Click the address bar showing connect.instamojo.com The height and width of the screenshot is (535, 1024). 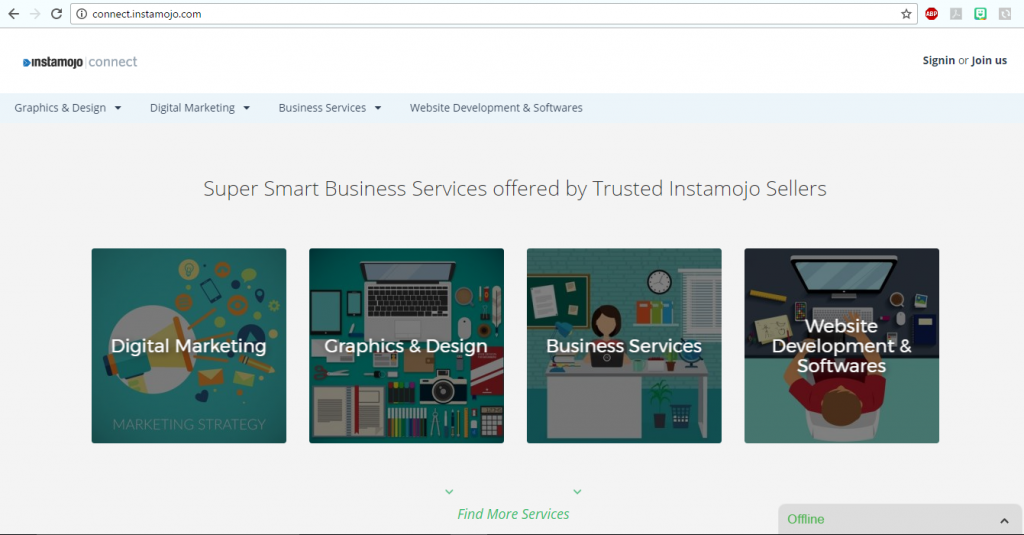coord(480,14)
